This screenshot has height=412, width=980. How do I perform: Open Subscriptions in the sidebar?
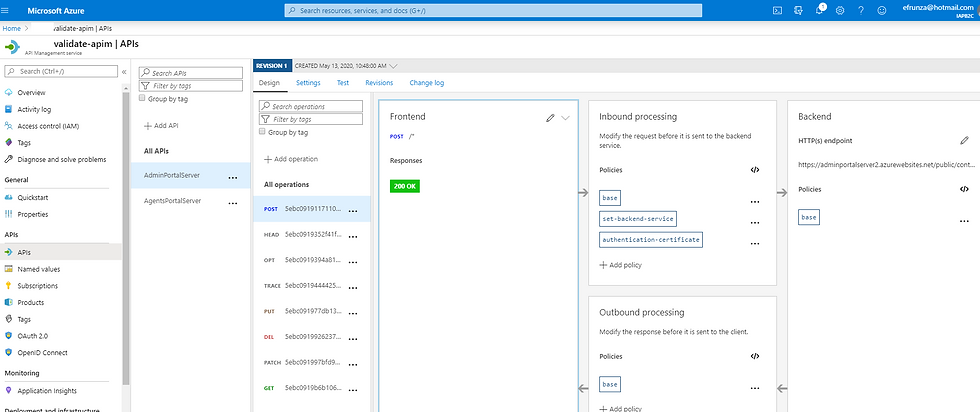(38, 286)
